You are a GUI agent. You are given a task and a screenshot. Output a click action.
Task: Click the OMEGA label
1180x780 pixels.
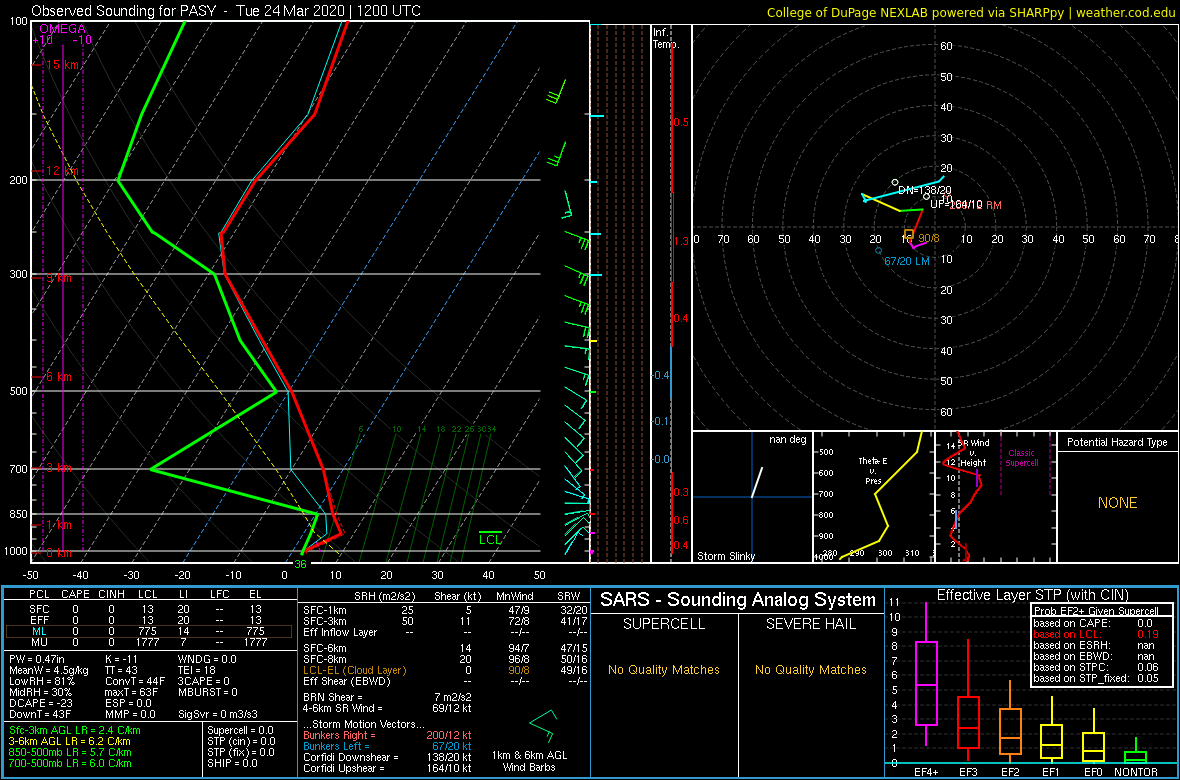62,29
